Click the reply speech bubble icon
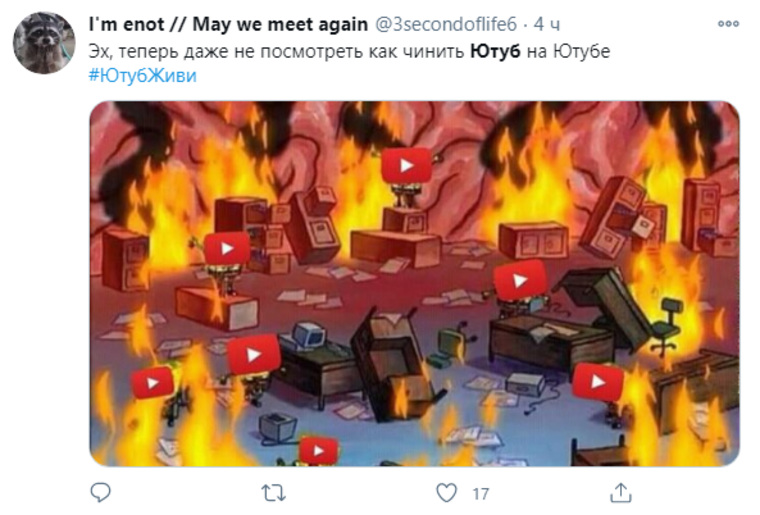The width and height of the screenshot is (760, 515). pyautogui.click(x=101, y=493)
